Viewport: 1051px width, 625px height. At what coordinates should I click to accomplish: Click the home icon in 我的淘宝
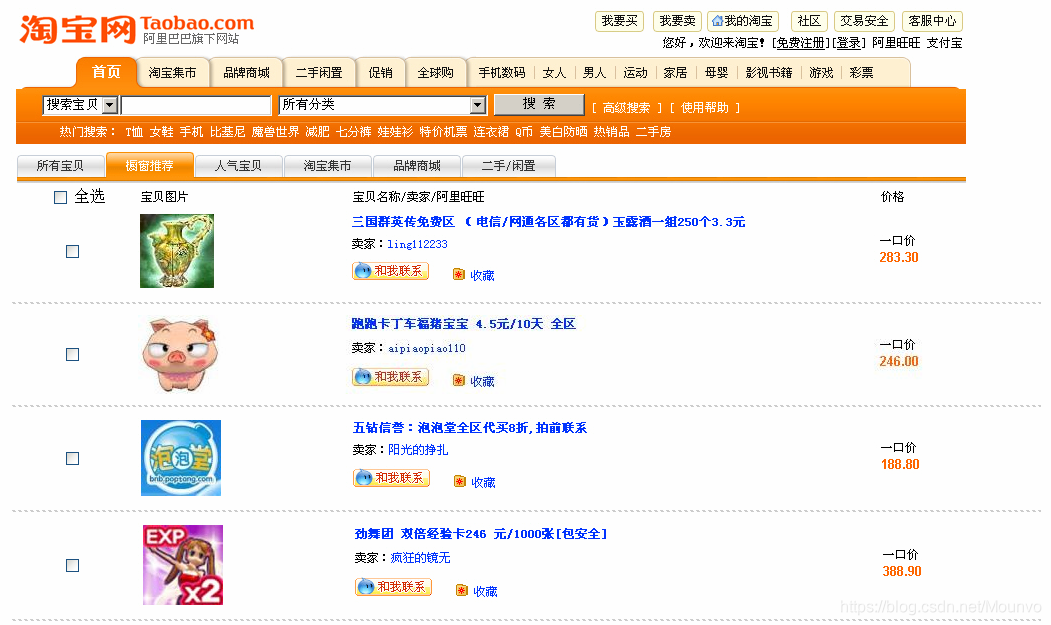[717, 21]
